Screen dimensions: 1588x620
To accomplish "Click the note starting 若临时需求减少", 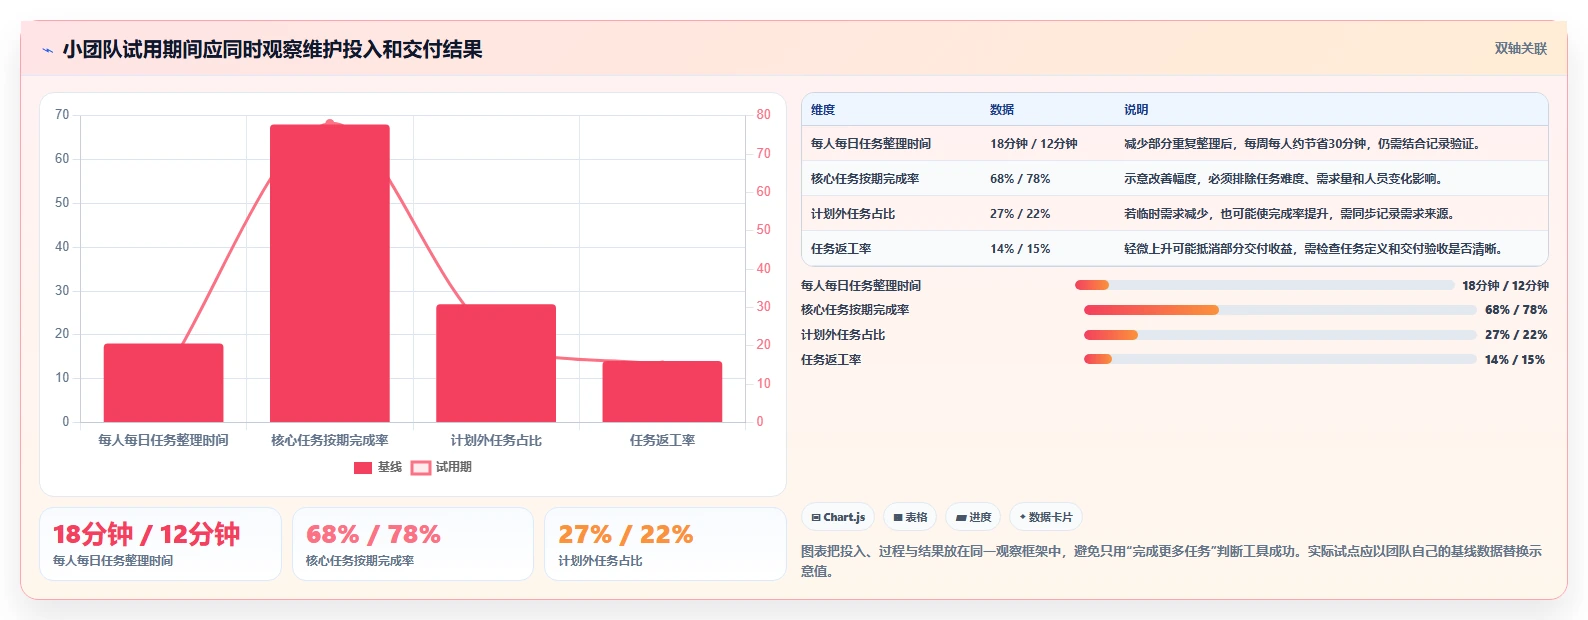I will click(x=1289, y=214).
